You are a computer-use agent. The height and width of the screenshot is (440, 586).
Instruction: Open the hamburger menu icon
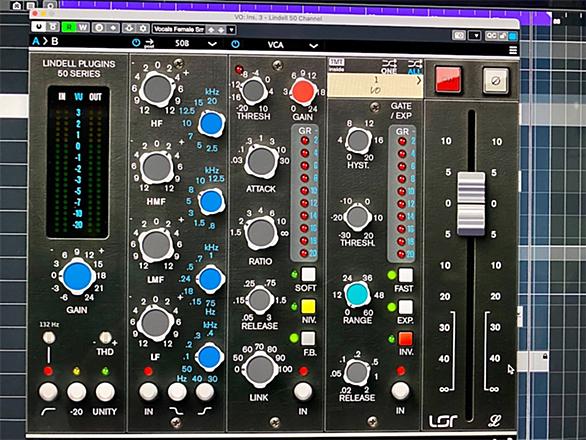(x=513, y=50)
